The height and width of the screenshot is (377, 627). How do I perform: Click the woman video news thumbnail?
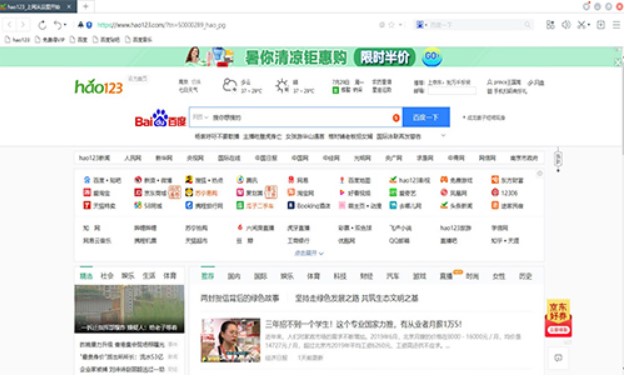(230, 340)
